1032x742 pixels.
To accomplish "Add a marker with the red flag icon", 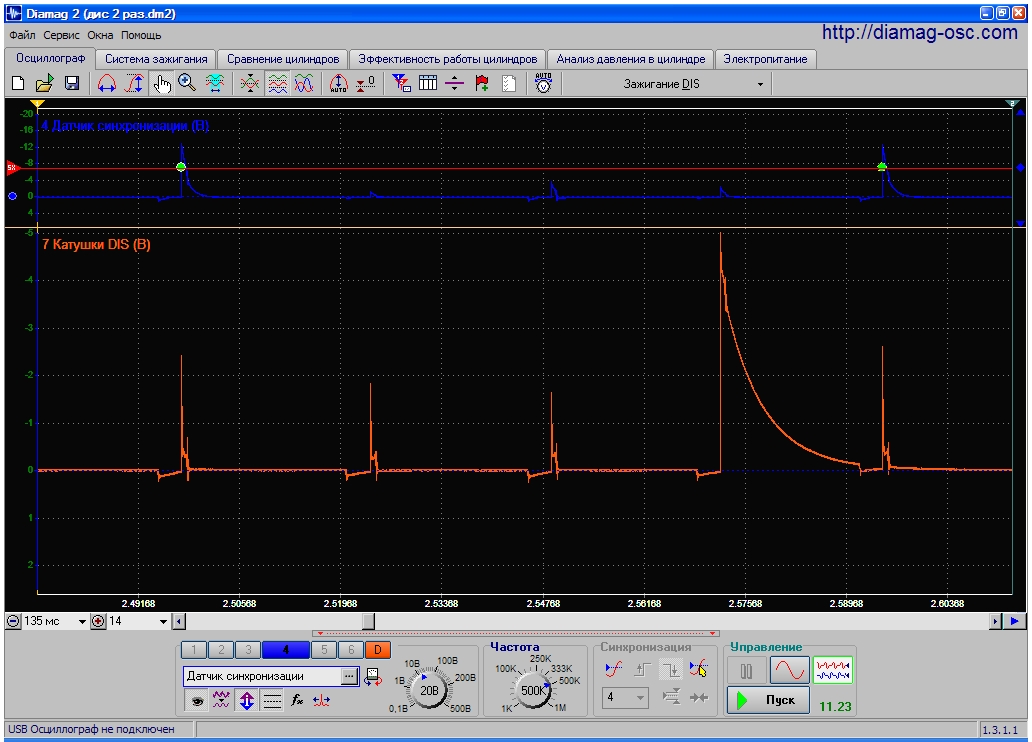I will (x=482, y=84).
